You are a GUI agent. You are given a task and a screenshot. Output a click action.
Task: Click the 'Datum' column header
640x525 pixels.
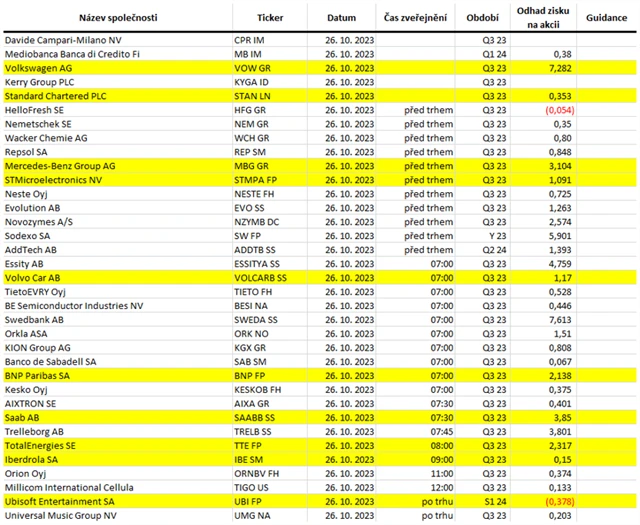(342, 18)
